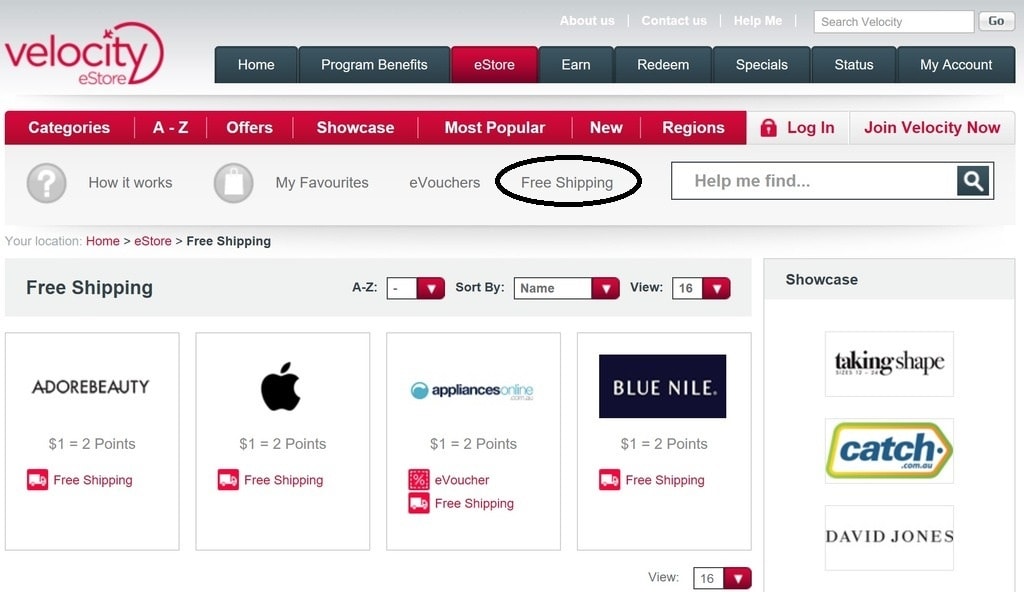Click the Help me find input field
Image resolution: width=1024 pixels, height=592 pixels.
[x=814, y=181]
